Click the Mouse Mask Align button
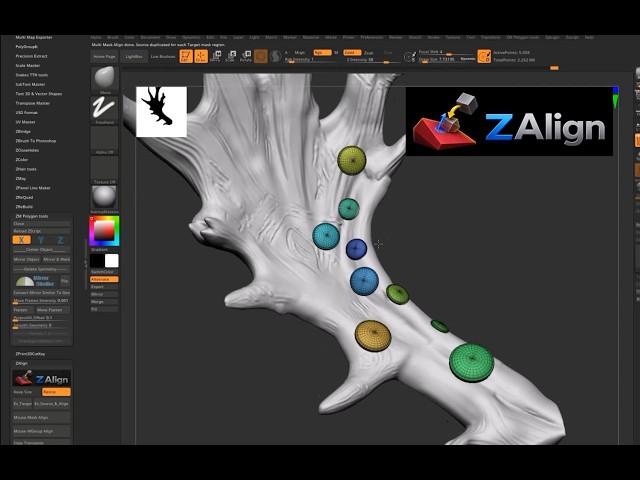640x480 pixels. (x=42, y=418)
